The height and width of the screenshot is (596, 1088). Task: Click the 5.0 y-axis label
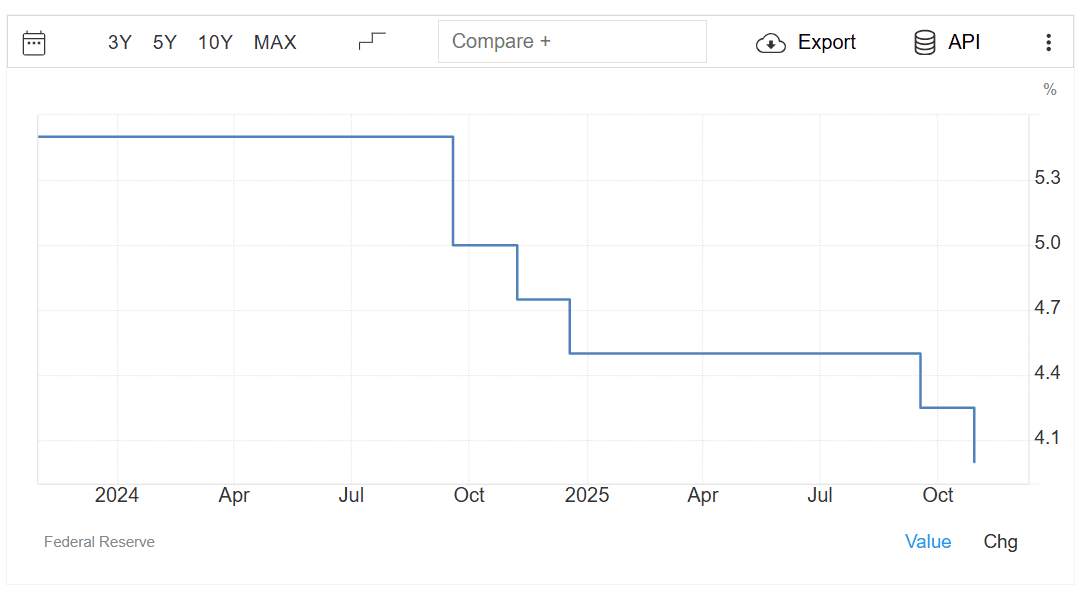click(1047, 243)
